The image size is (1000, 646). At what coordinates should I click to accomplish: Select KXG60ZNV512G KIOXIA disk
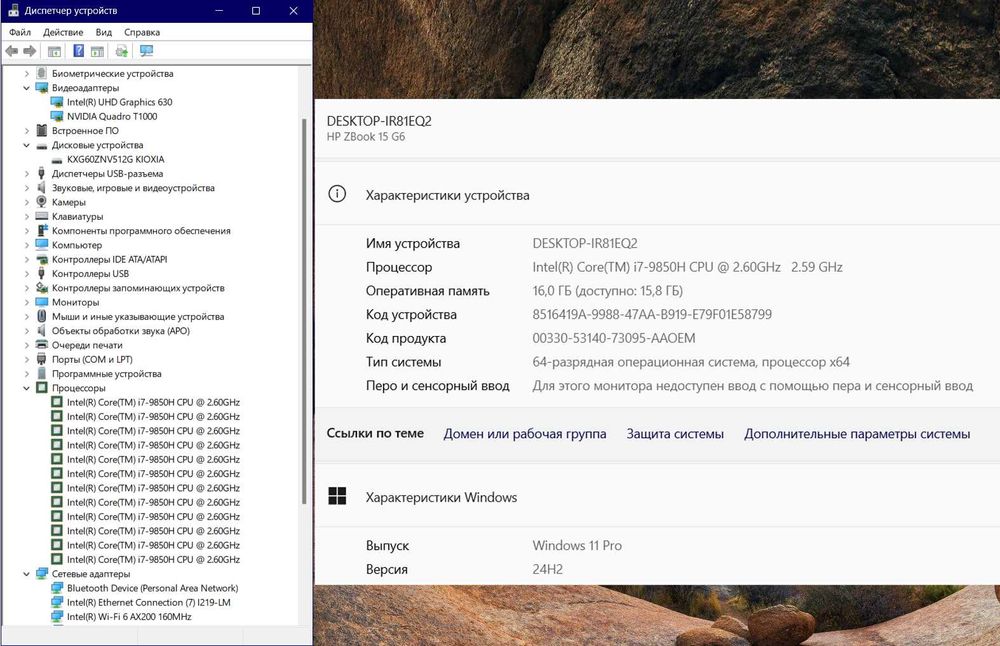(115, 159)
